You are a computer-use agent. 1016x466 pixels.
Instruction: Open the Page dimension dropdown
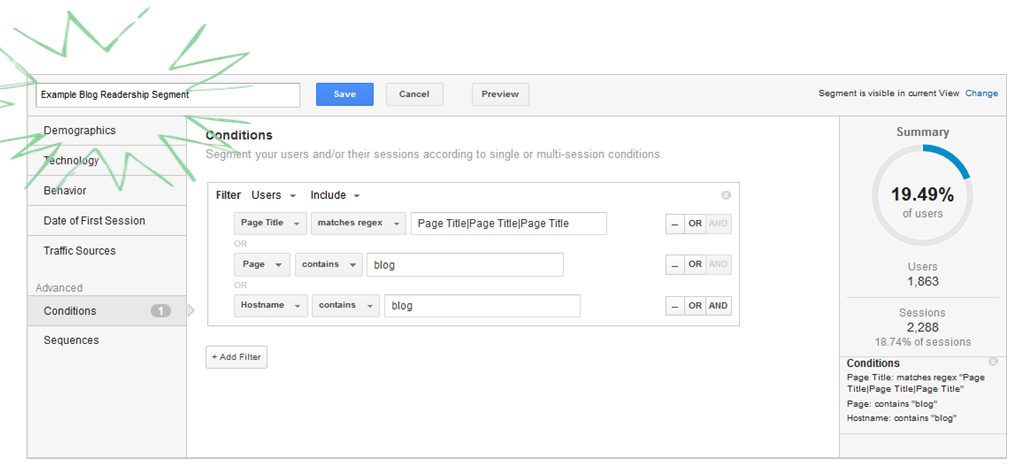[x=262, y=264]
